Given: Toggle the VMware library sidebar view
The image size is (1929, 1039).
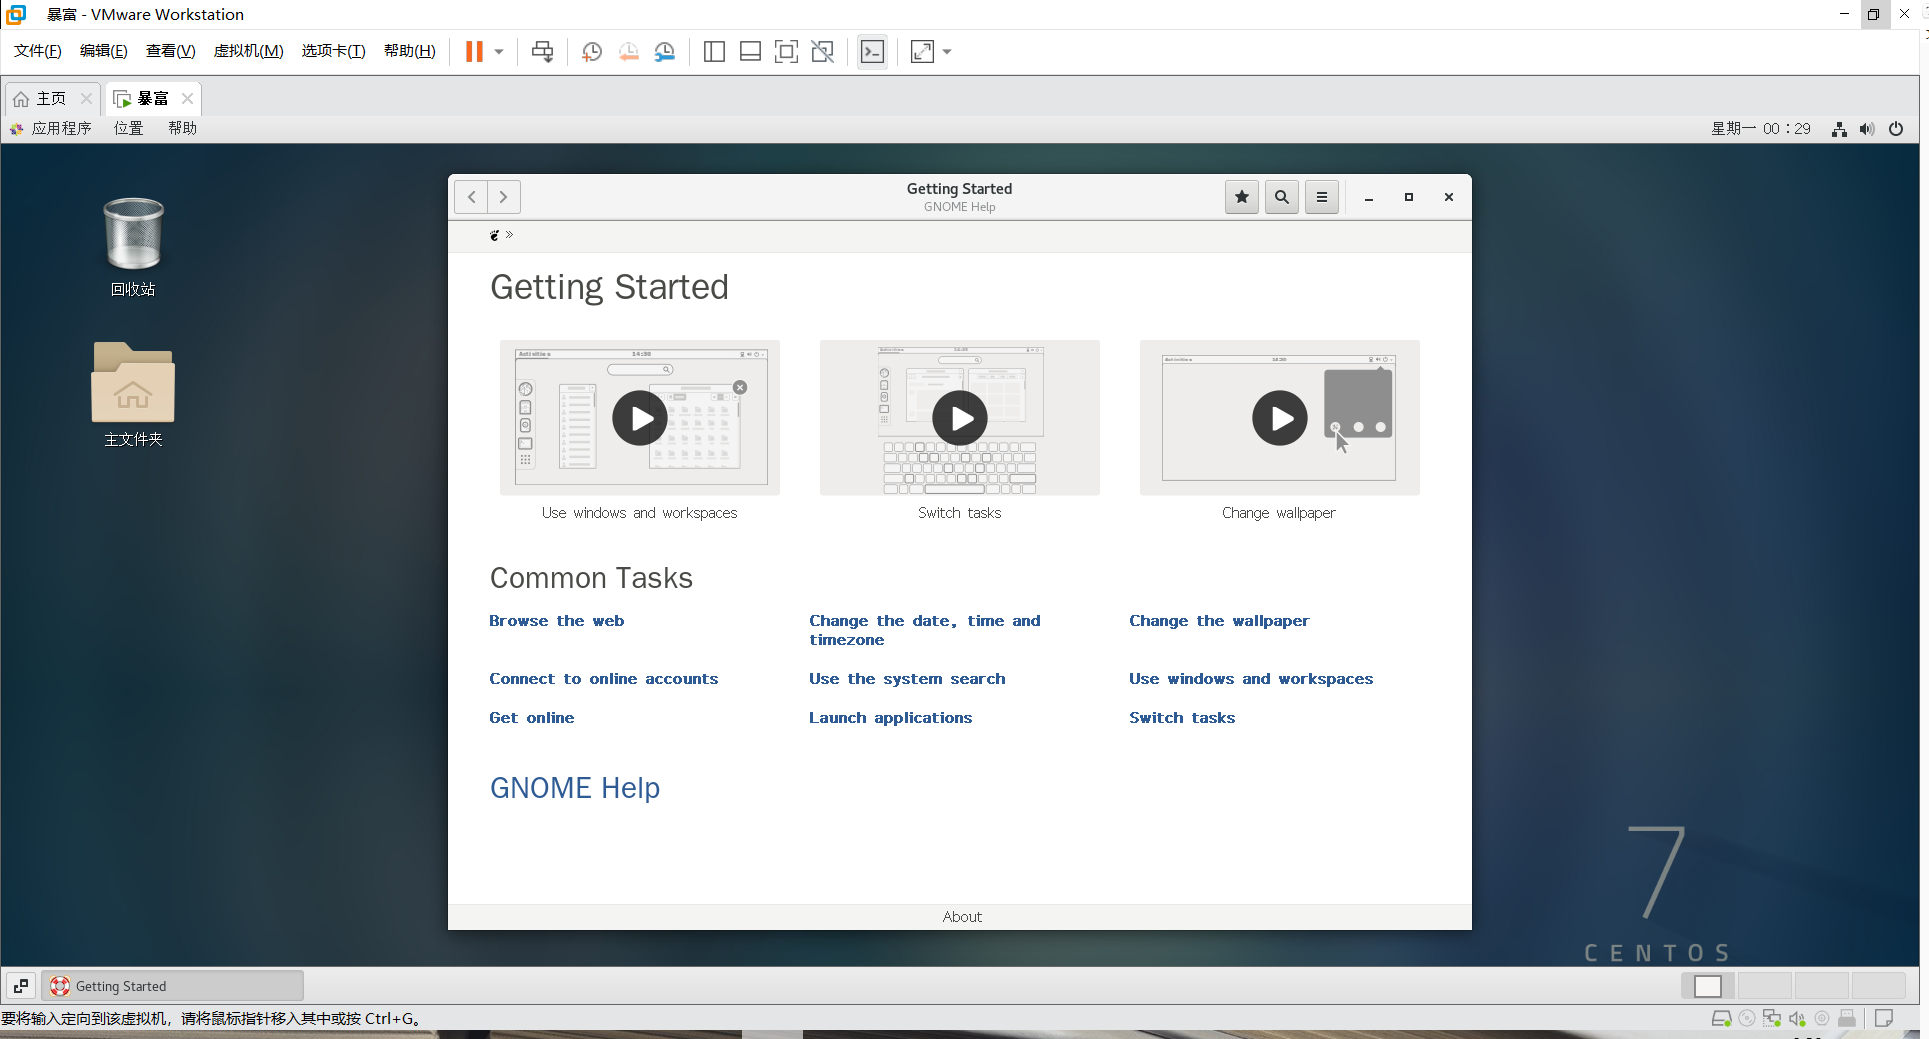Looking at the screenshot, I should (714, 52).
